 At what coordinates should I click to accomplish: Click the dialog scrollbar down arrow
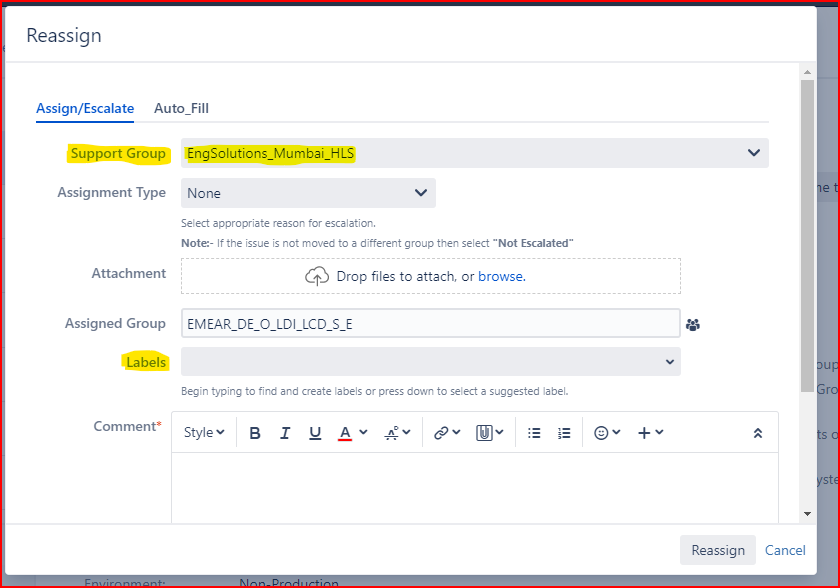click(807, 514)
